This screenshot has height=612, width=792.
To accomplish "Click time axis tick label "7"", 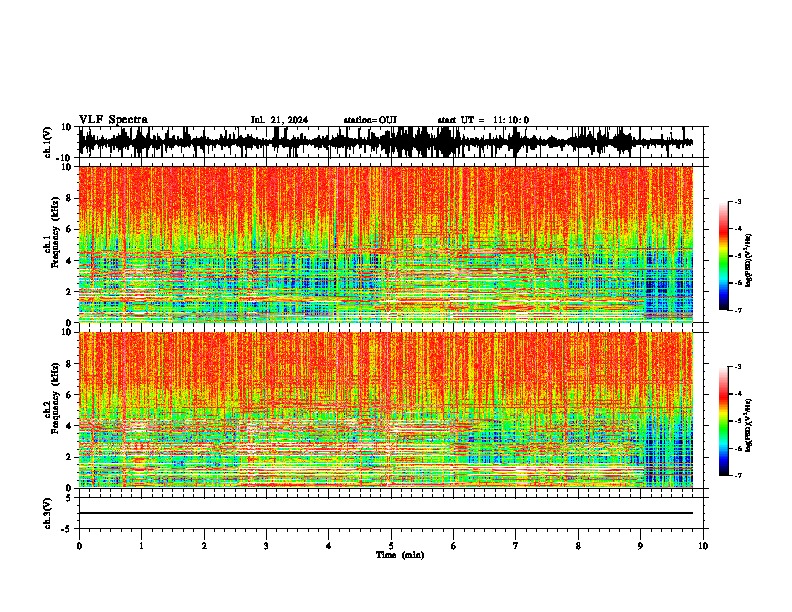I will click(x=516, y=546).
